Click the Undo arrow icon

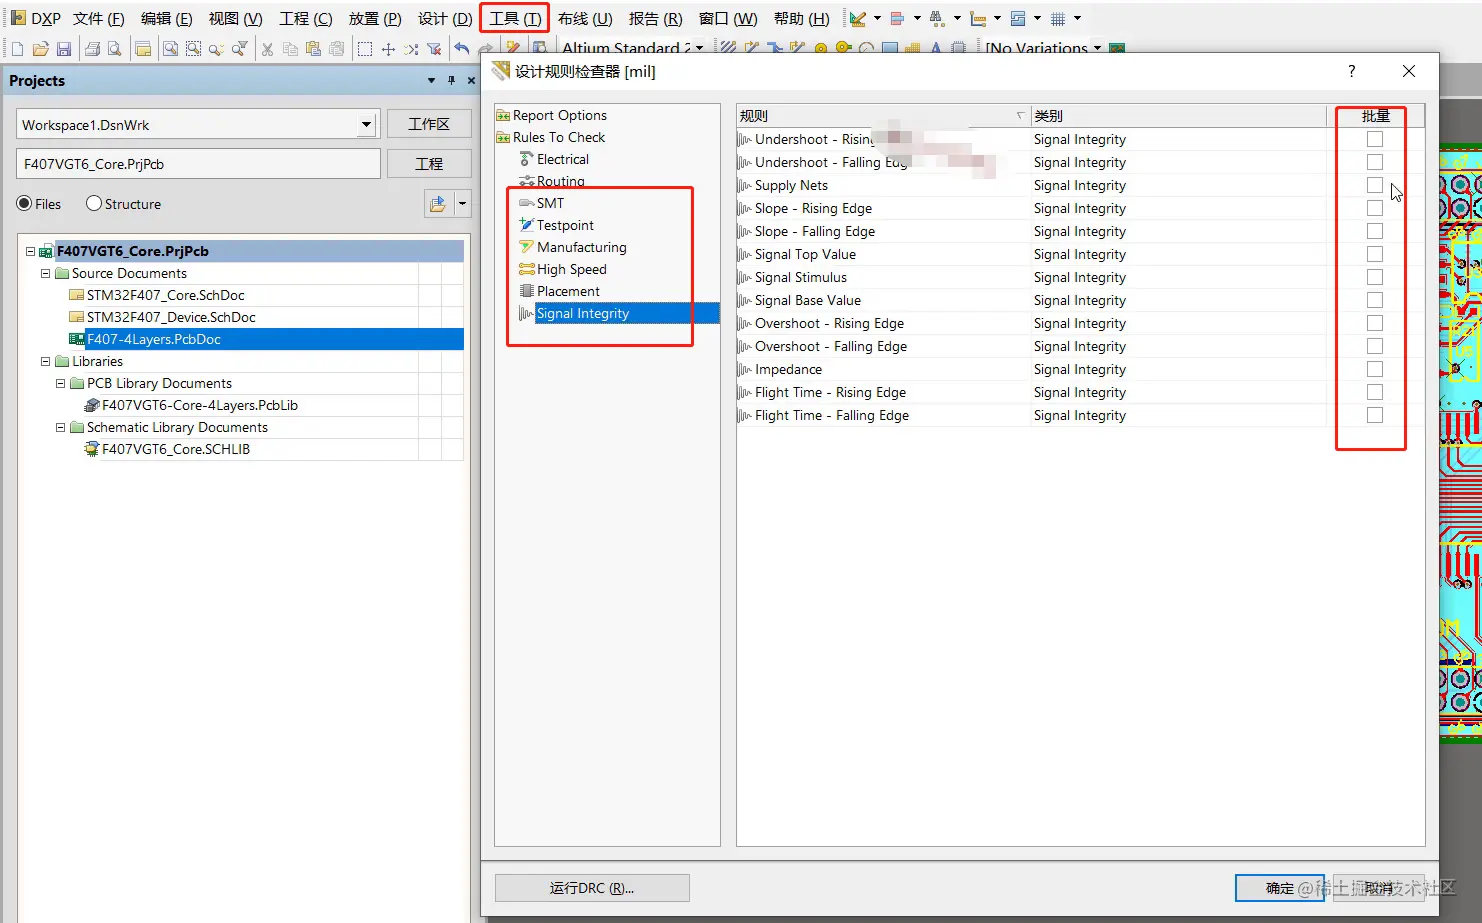pos(462,48)
